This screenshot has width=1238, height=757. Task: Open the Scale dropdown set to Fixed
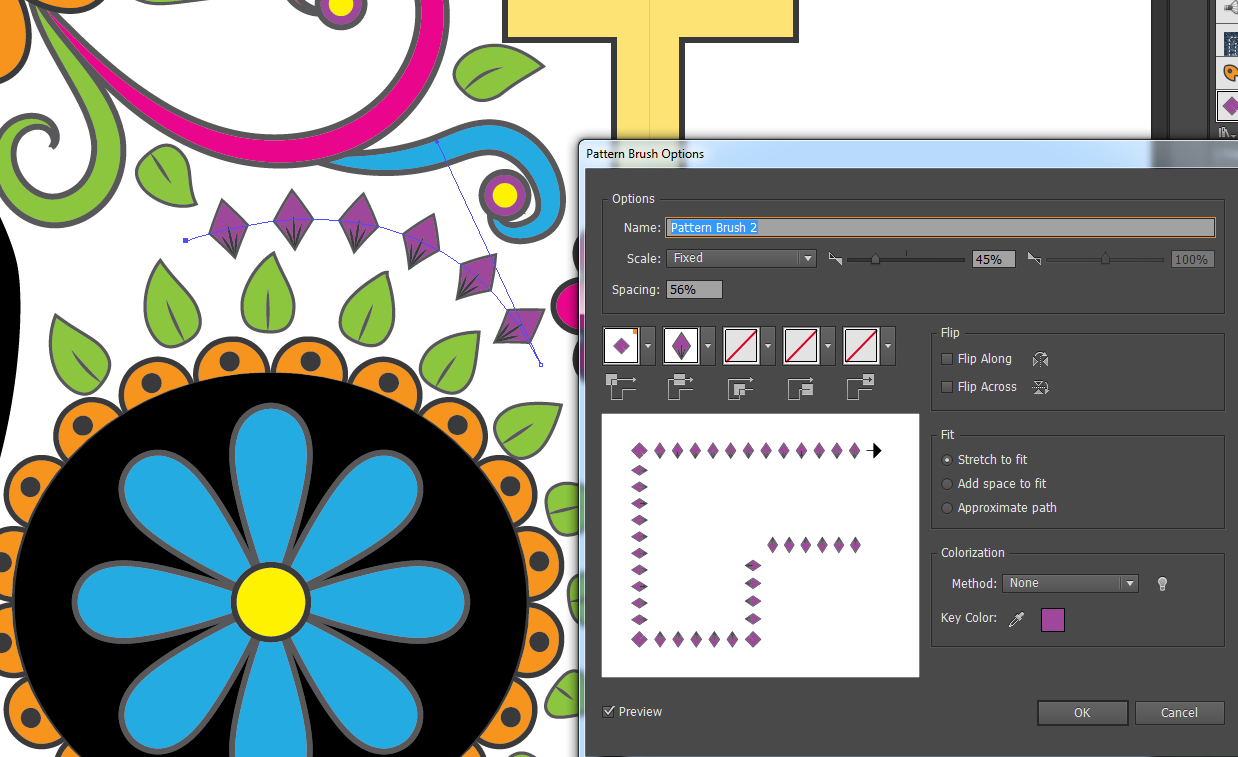tap(741, 259)
